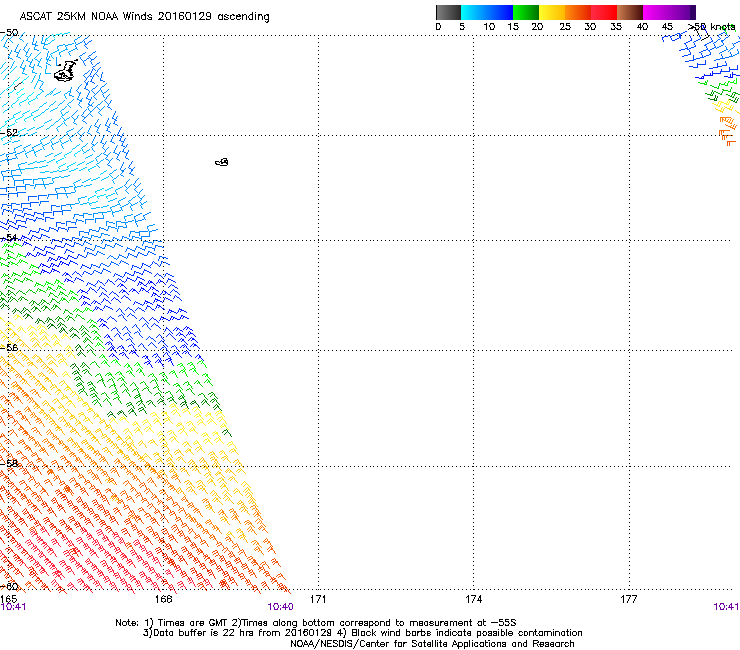Image resolution: width=740 pixels, height=650 pixels.
Task: Pick the cyan segment of the wind speed legend
Action: click(x=474, y=12)
